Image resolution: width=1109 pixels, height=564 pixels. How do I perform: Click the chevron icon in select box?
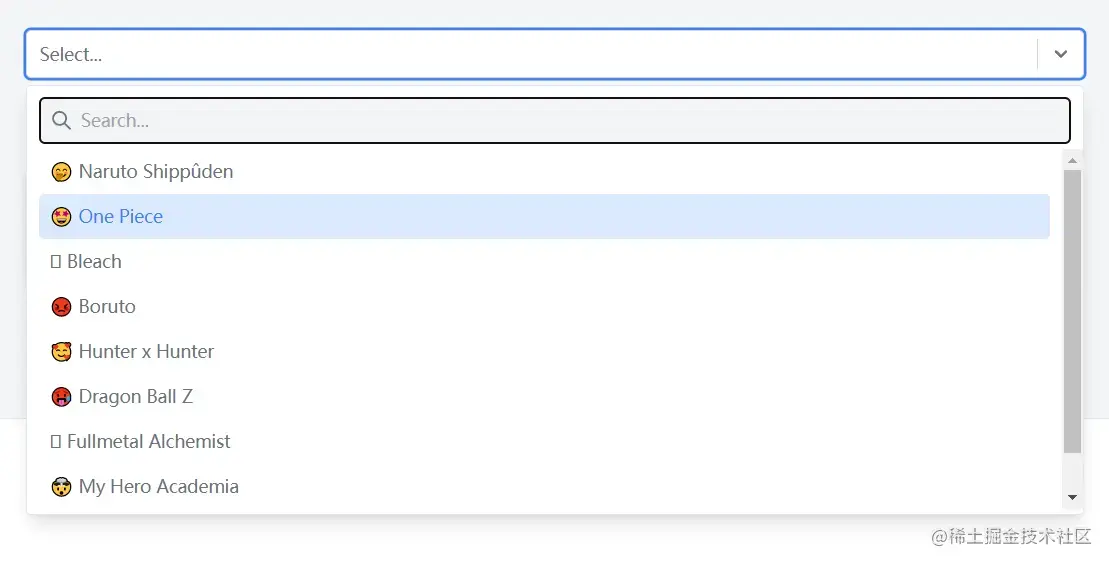[x=1061, y=54]
